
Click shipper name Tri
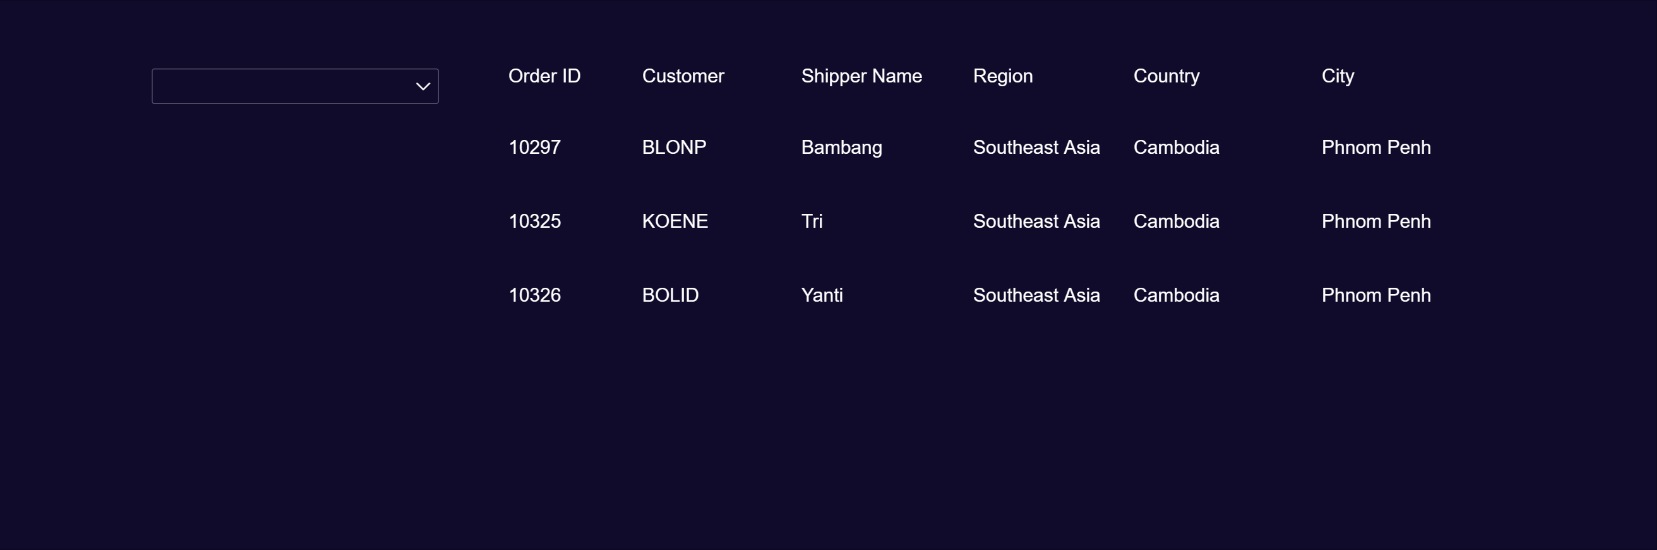812,222
